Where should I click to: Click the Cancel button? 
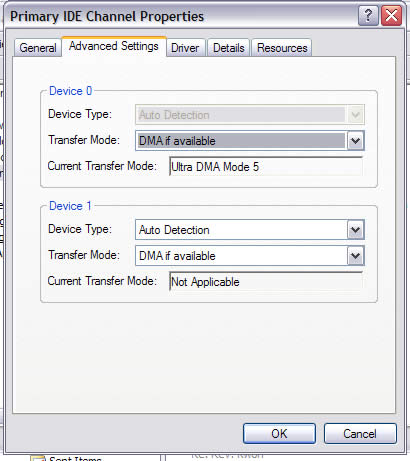[x=360, y=434]
